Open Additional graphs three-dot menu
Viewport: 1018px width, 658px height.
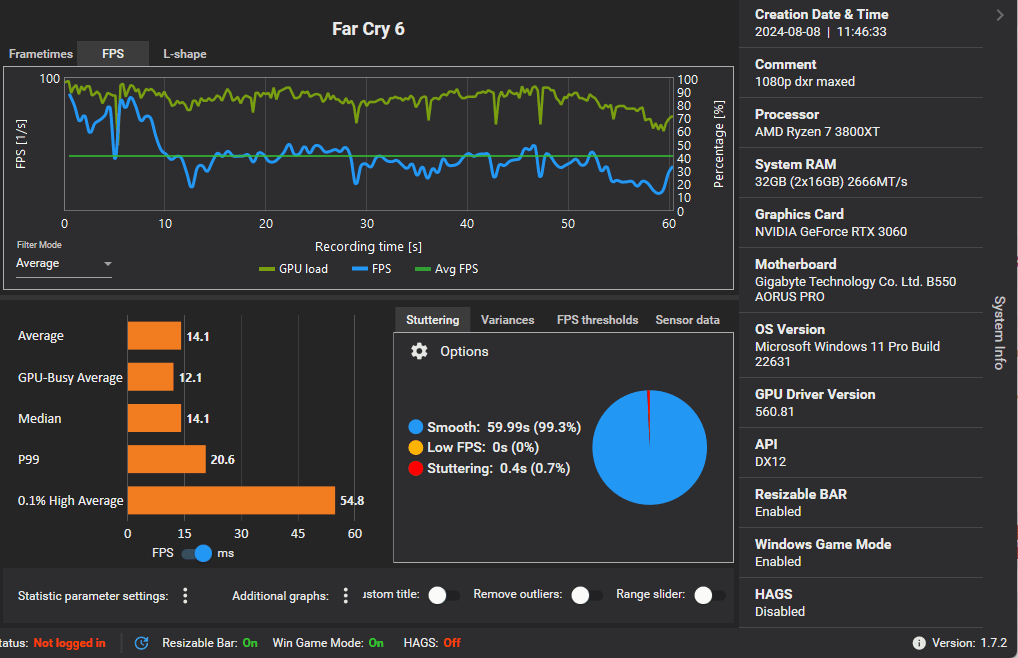coord(346,596)
